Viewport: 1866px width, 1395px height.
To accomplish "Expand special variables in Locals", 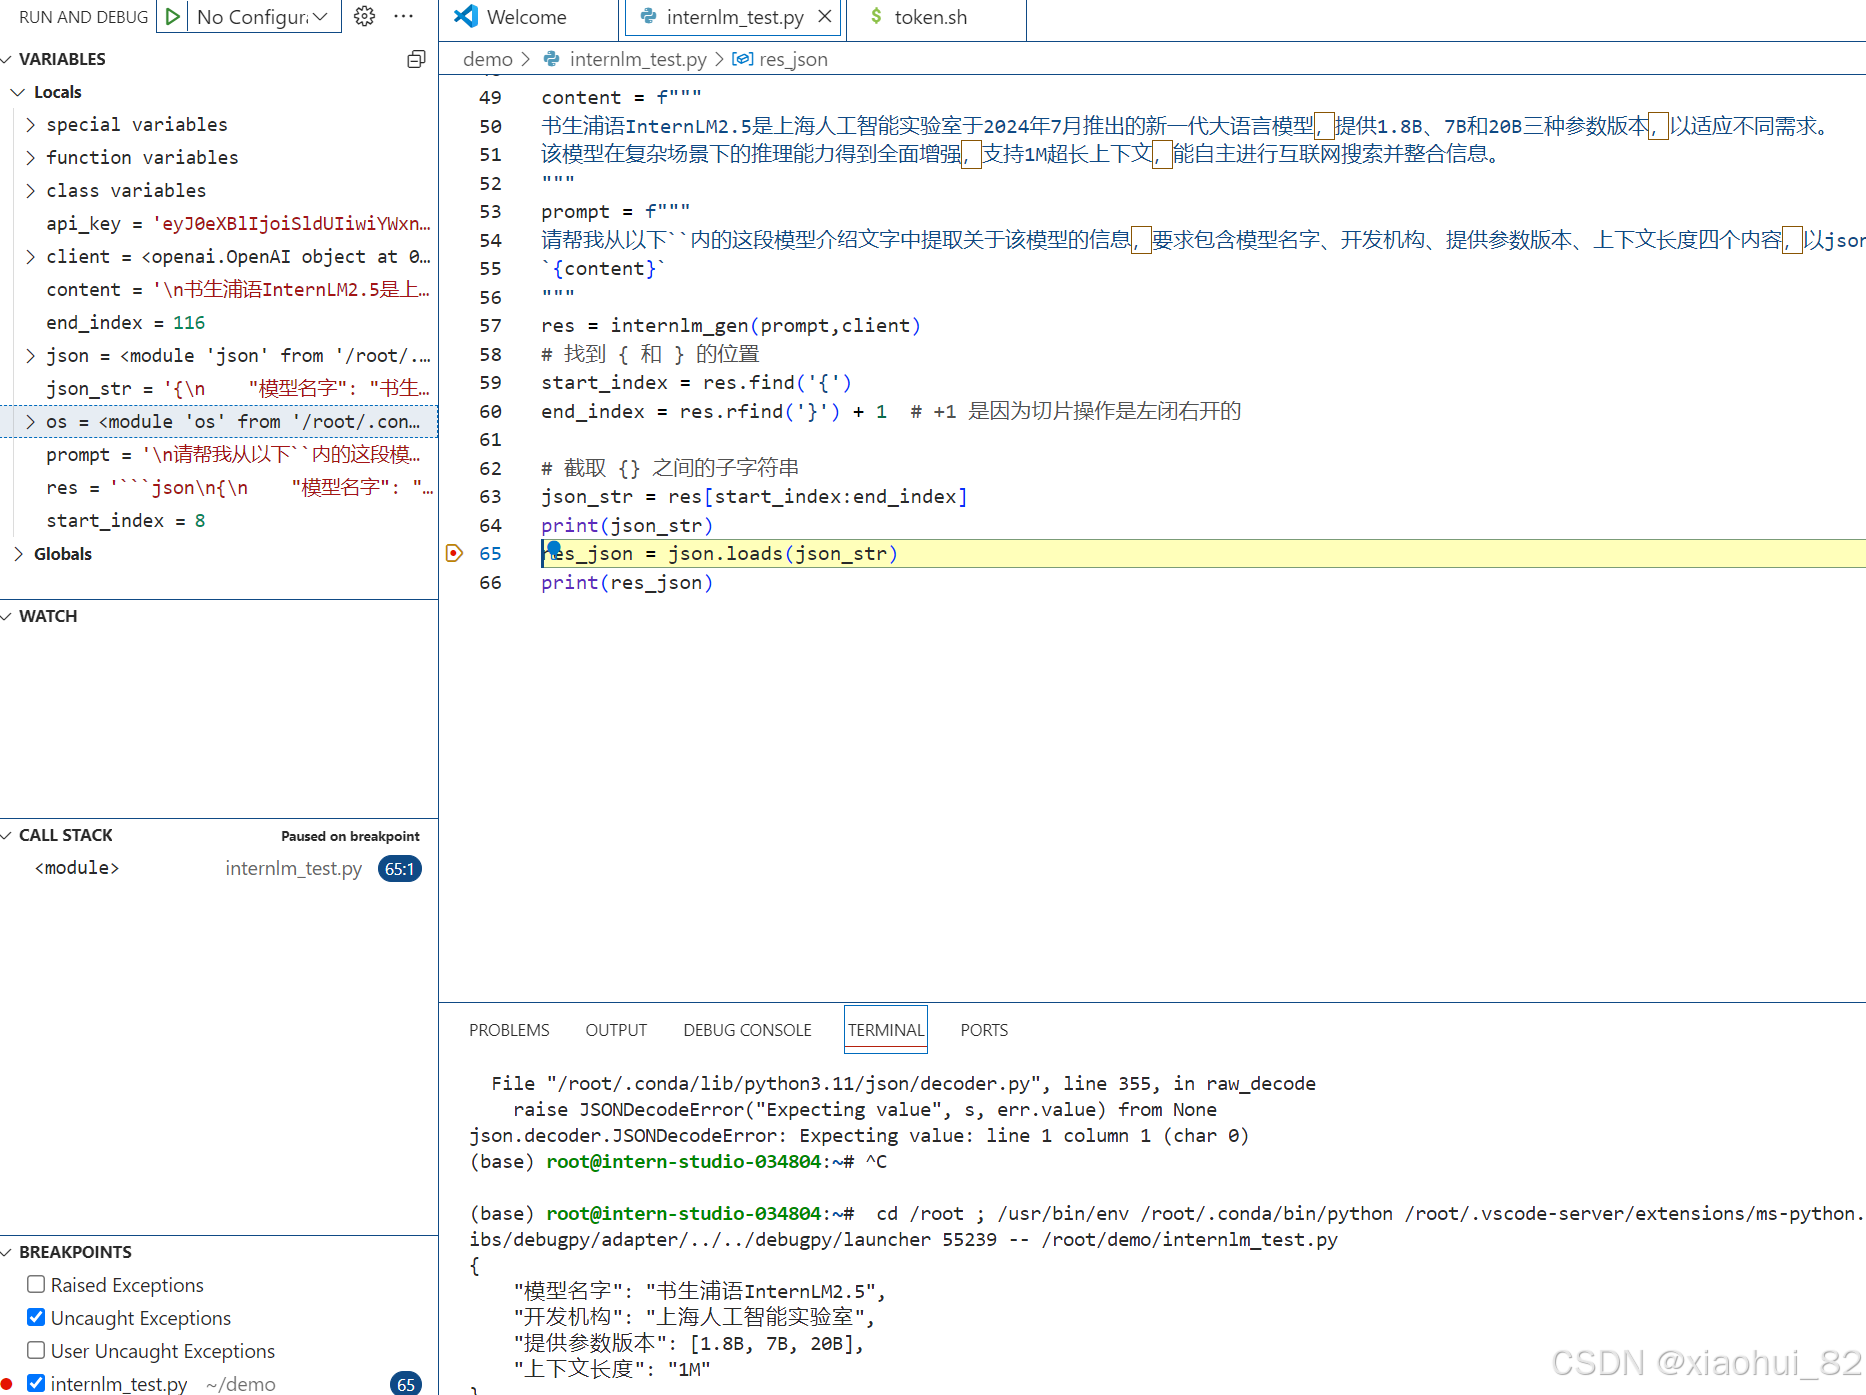I will coord(29,124).
